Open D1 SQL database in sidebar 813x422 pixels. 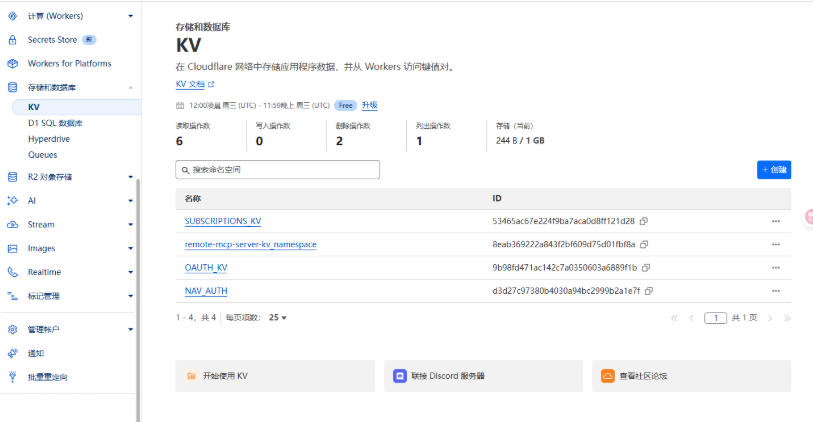point(55,123)
